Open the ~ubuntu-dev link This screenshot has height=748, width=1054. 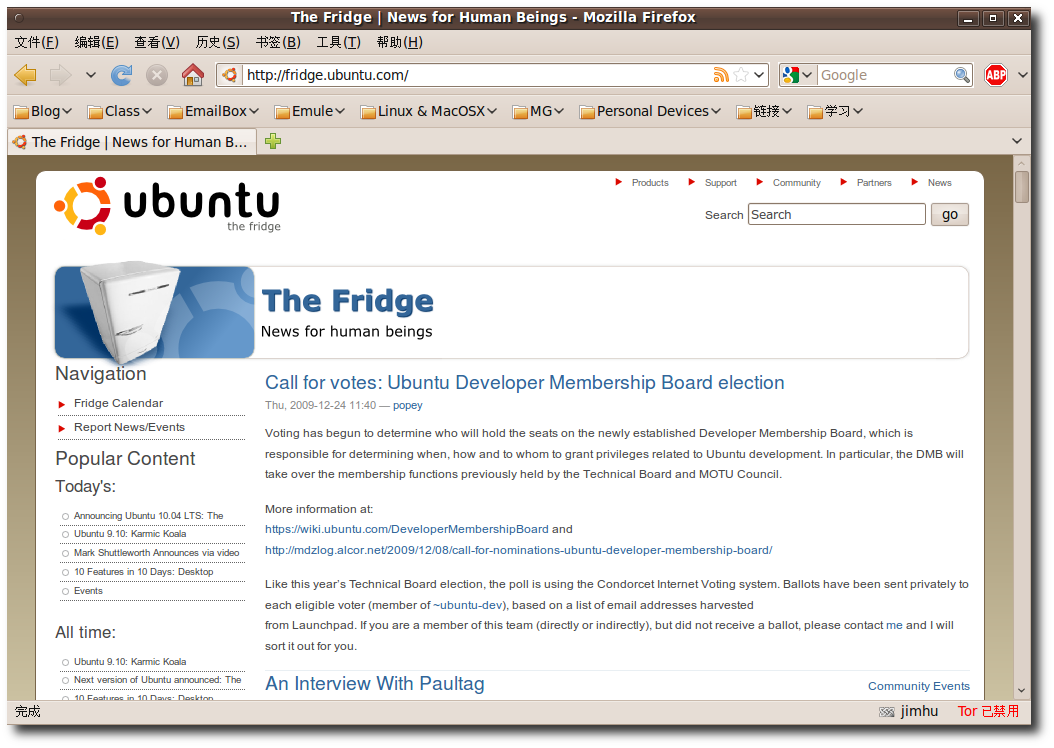[468, 606]
